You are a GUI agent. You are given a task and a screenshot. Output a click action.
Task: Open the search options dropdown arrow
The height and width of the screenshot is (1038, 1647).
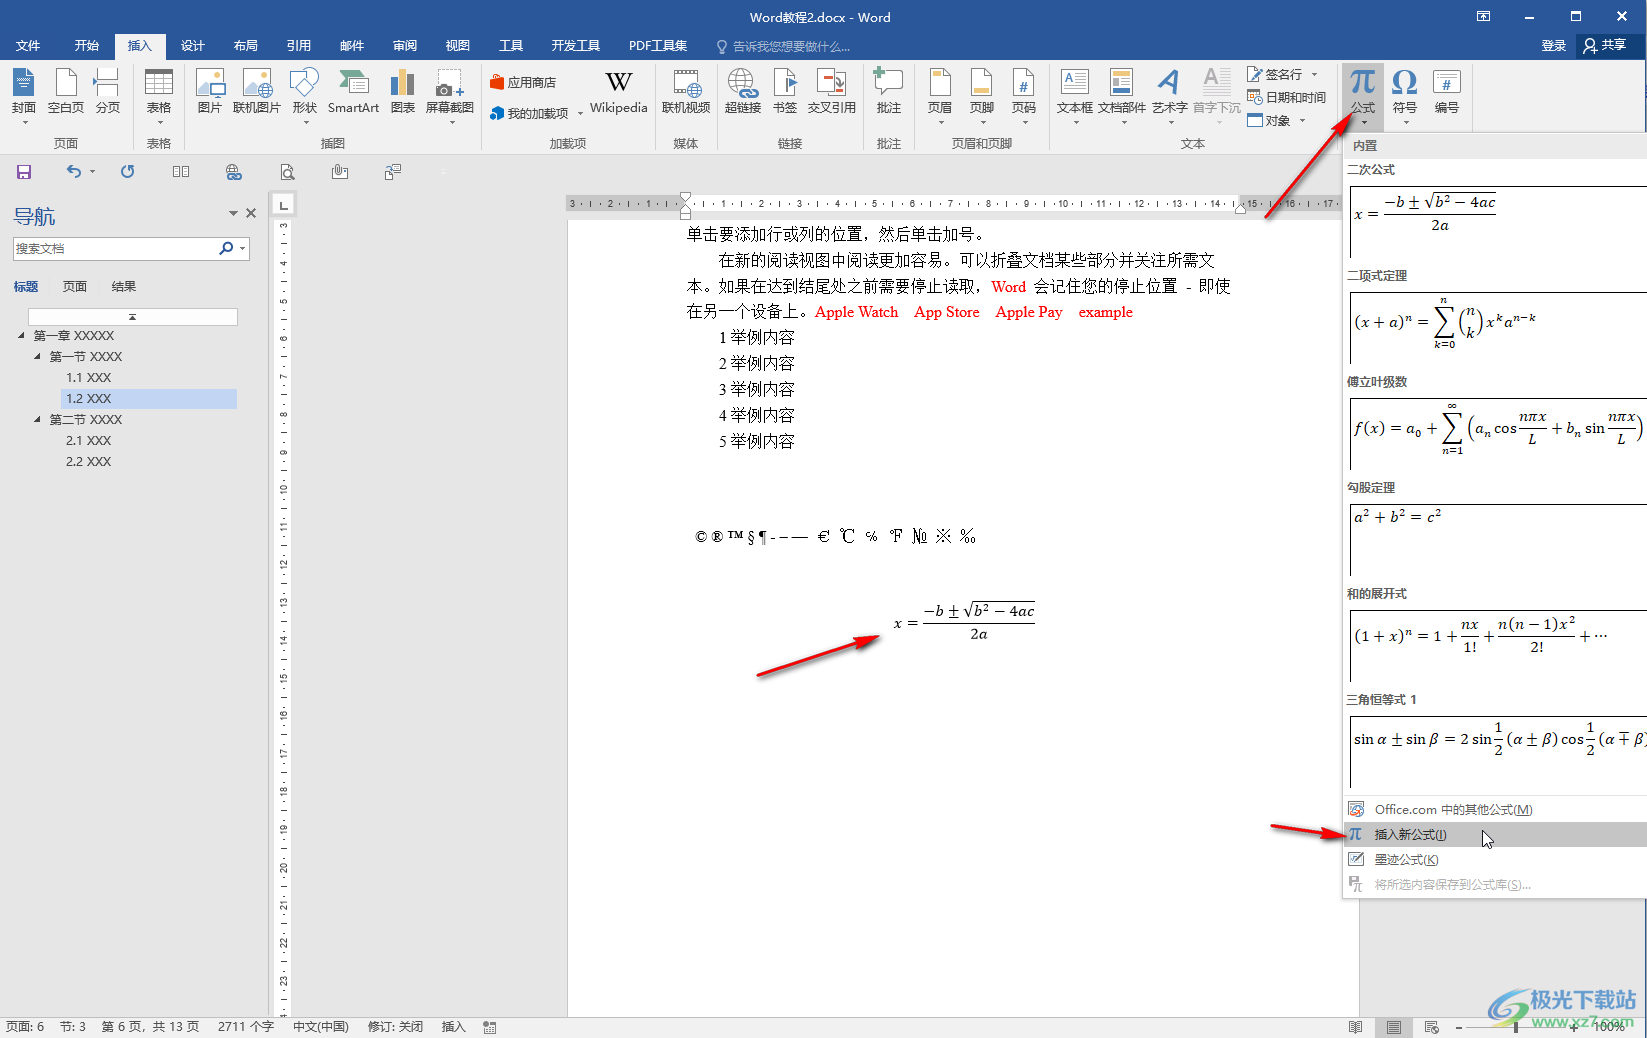tap(243, 249)
